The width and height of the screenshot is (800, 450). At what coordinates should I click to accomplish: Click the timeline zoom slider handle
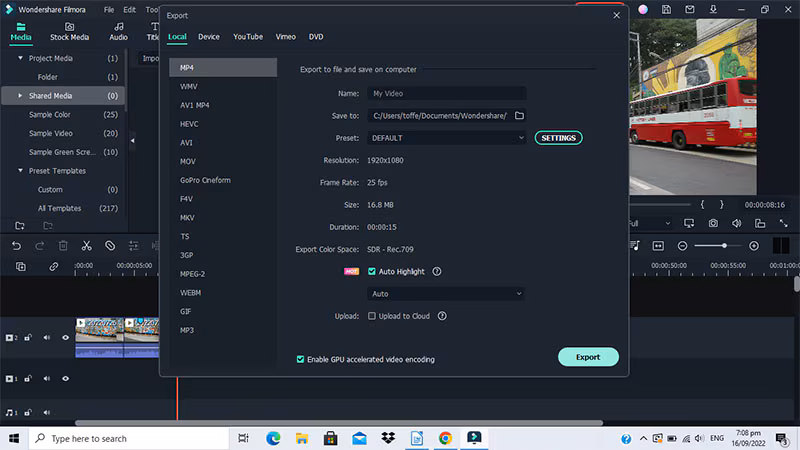[x=724, y=246]
